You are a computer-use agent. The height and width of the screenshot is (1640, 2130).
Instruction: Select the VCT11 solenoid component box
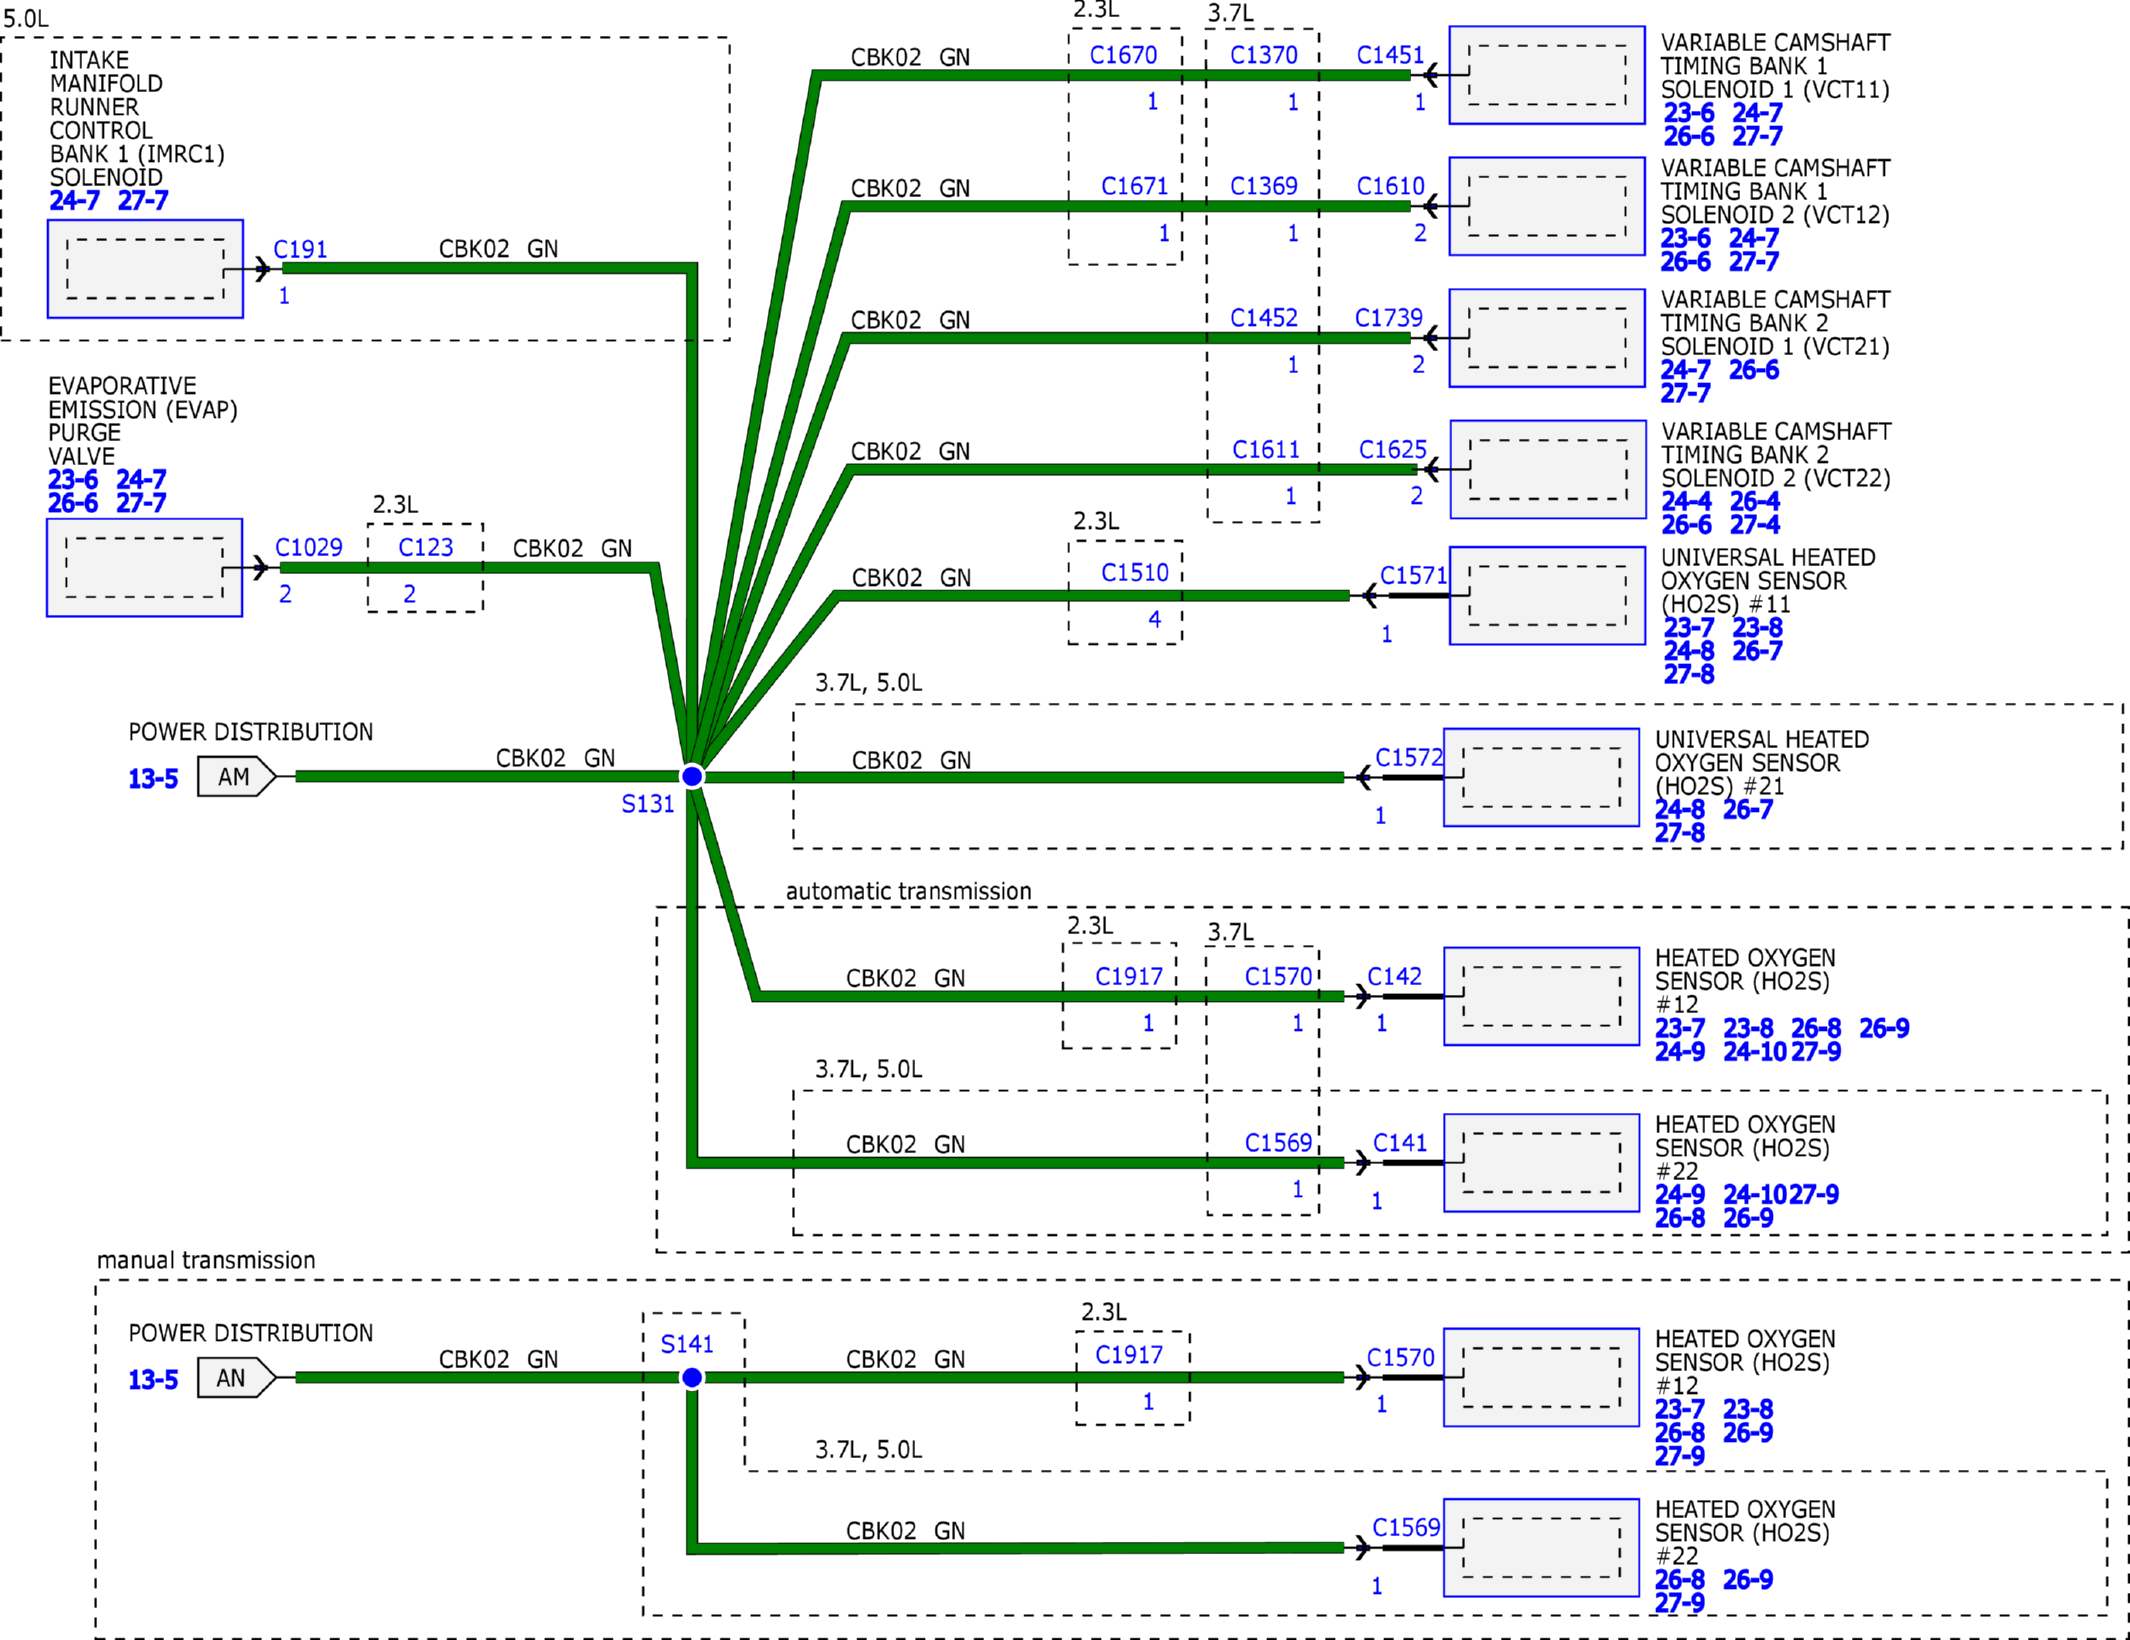1547,75
